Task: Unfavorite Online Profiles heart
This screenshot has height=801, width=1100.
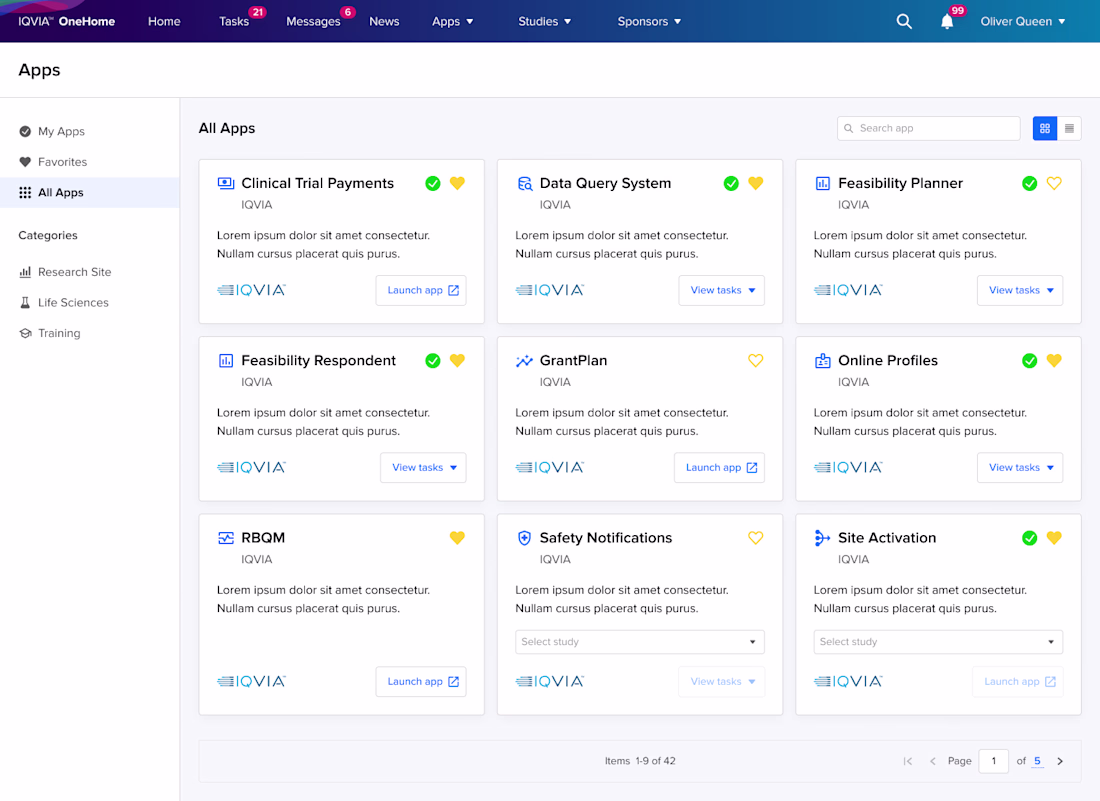Action: tap(1054, 361)
